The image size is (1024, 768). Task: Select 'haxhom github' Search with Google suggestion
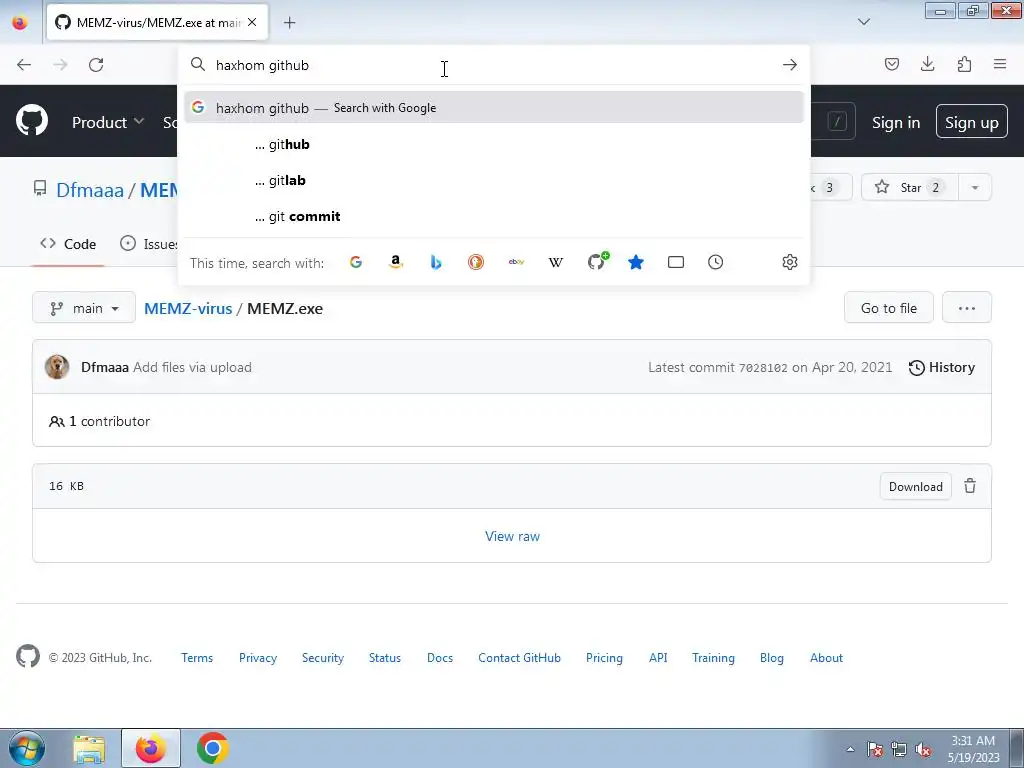(493, 107)
